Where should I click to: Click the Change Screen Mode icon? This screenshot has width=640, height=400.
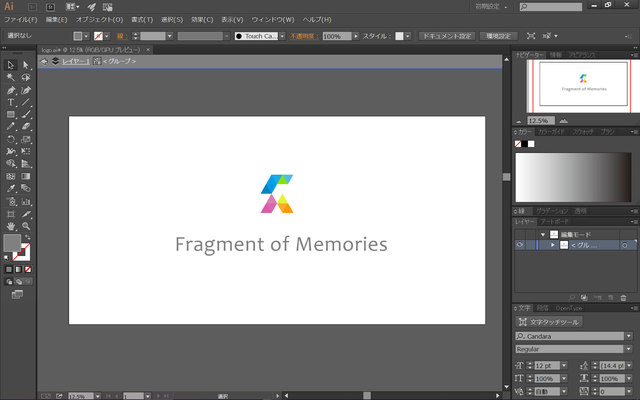pos(17,294)
